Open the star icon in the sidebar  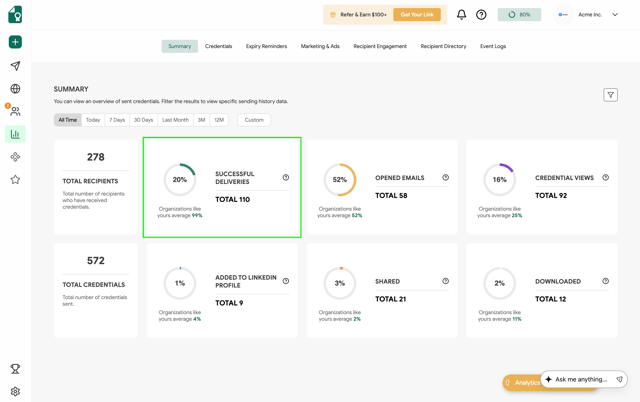click(15, 180)
